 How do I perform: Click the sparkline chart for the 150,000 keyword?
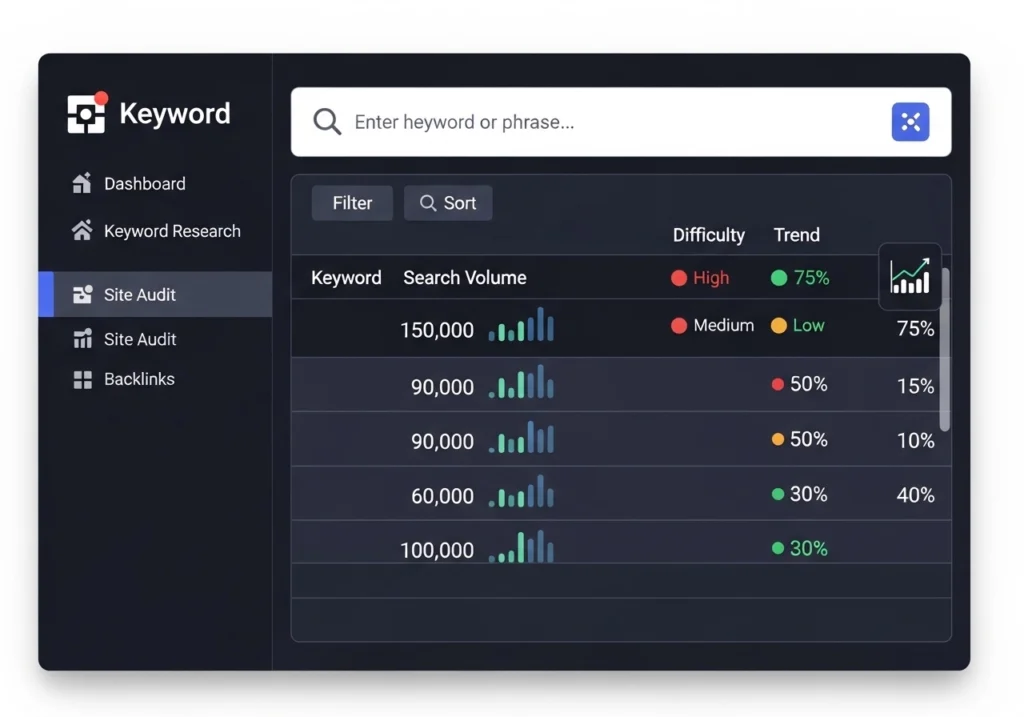[x=520, y=325]
